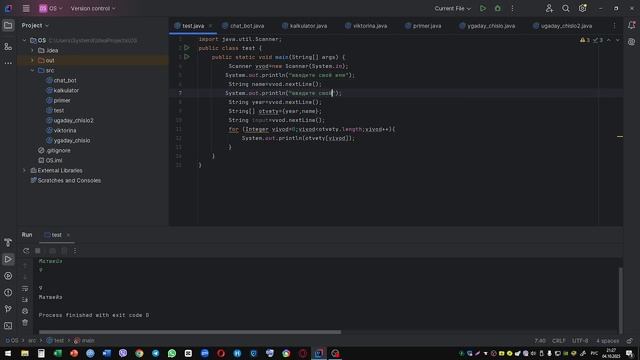Image resolution: width=640 pixels, height=360 pixels.
Task: Run the current file with green play button
Action: coord(483,9)
